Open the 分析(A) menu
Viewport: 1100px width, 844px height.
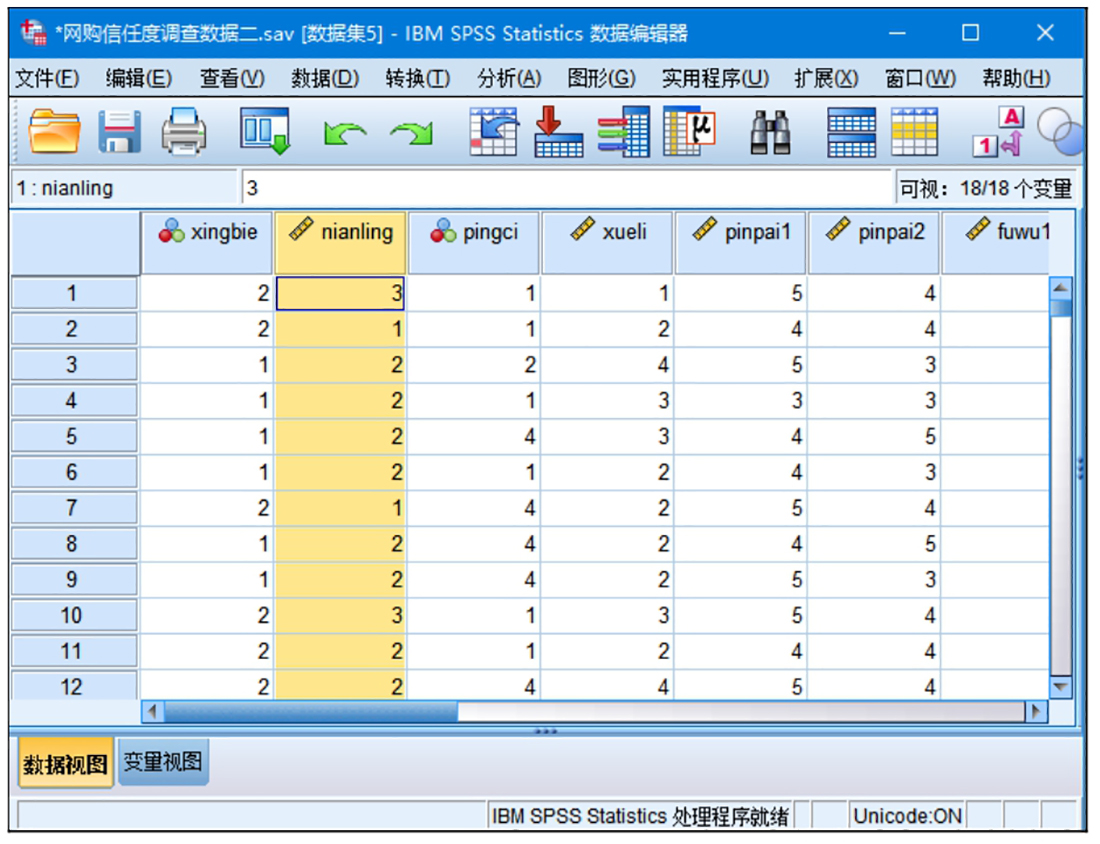pyautogui.click(x=509, y=78)
